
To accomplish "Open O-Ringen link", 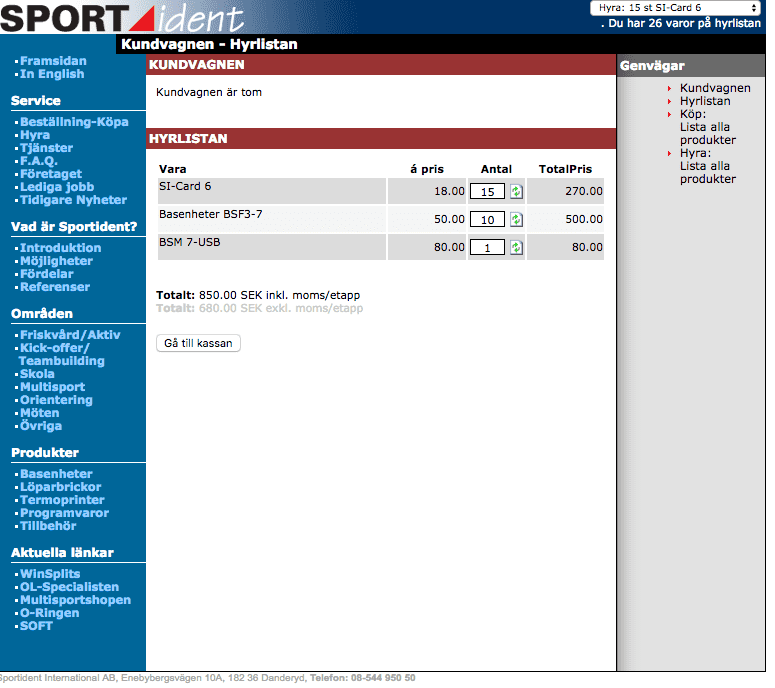I will tap(49, 613).
